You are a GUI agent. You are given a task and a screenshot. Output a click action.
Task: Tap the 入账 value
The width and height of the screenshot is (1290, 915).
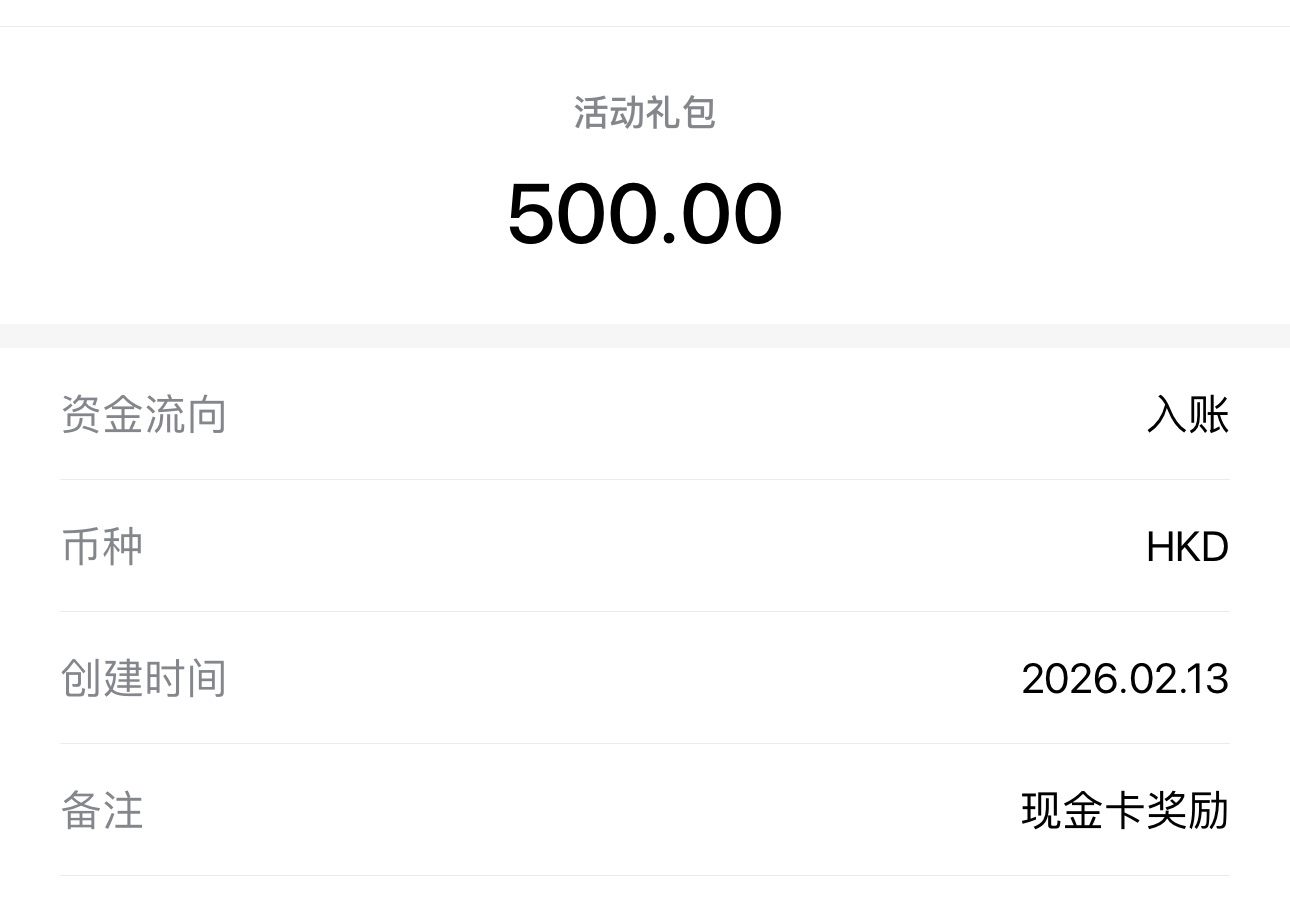1187,415
